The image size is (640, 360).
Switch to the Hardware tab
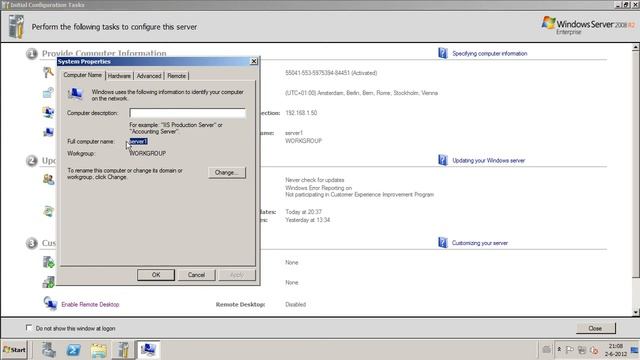coord(119,76)
